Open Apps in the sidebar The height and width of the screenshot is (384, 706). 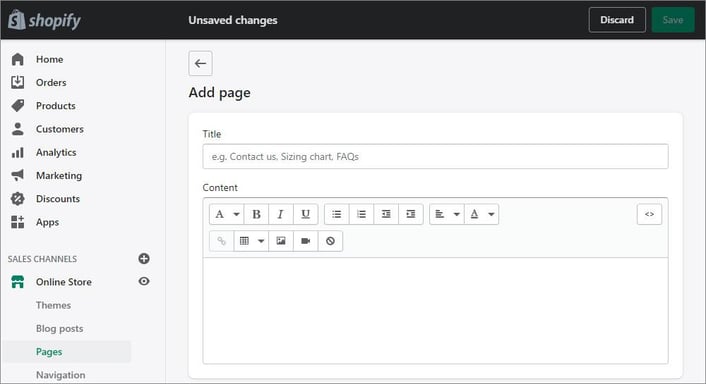(47, 222)
